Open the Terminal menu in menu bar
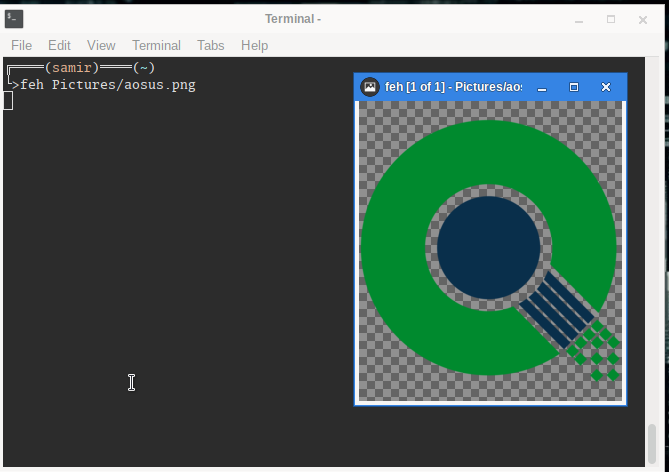 pyautogui.click(x=156, y=45)
